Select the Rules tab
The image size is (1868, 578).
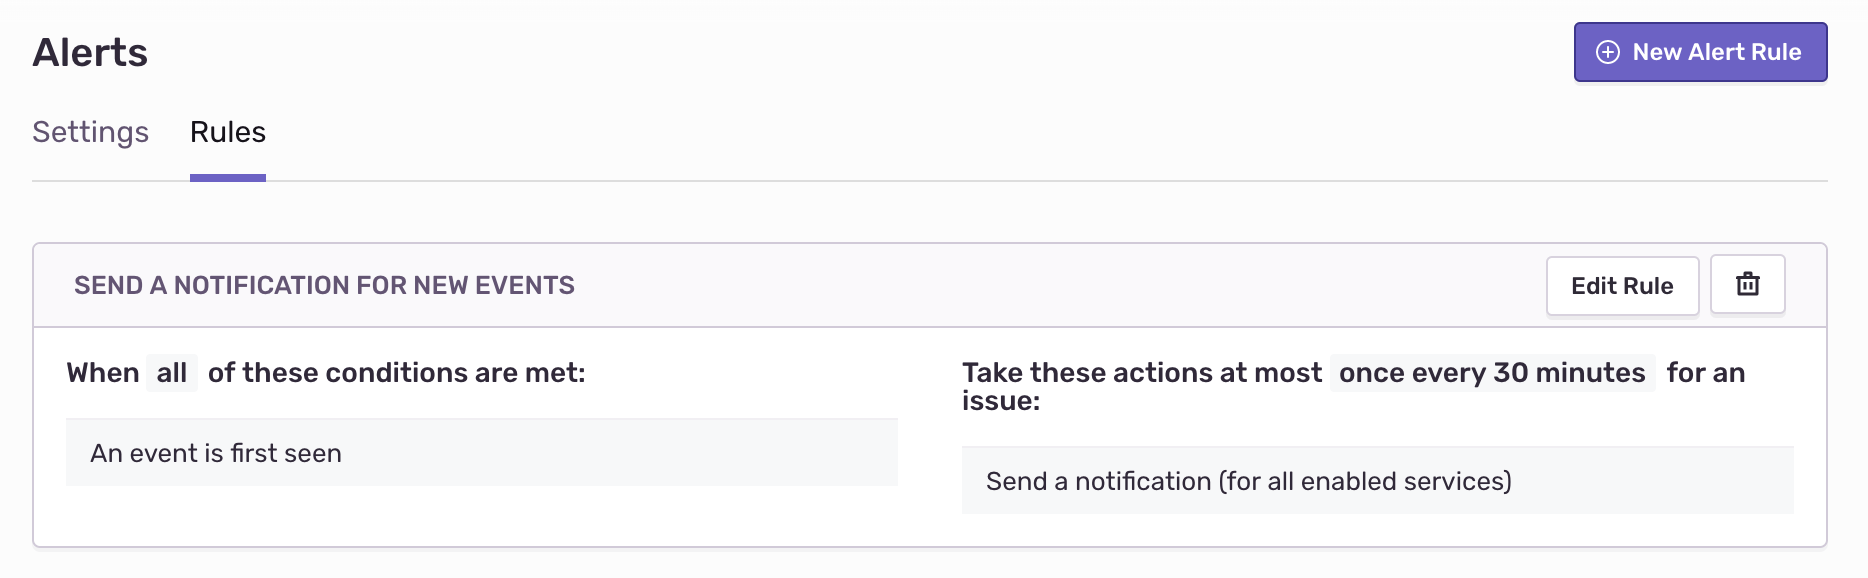click(x=227, y=132)
